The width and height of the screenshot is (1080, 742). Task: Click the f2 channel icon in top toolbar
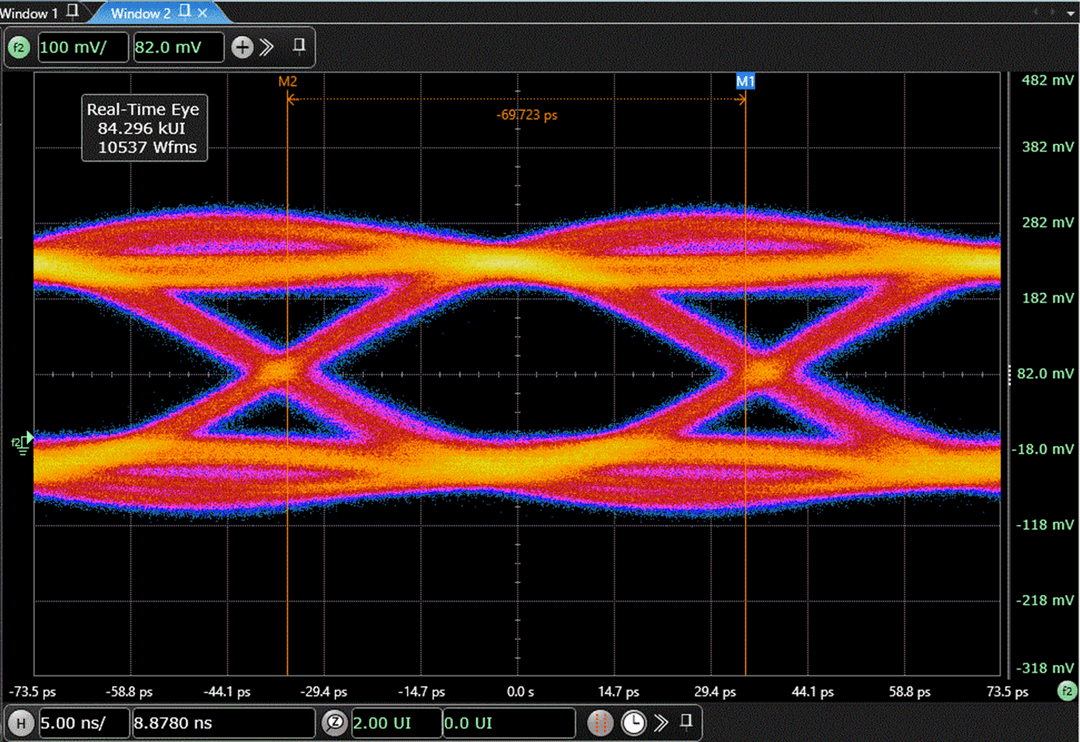(x=19, y=47)
